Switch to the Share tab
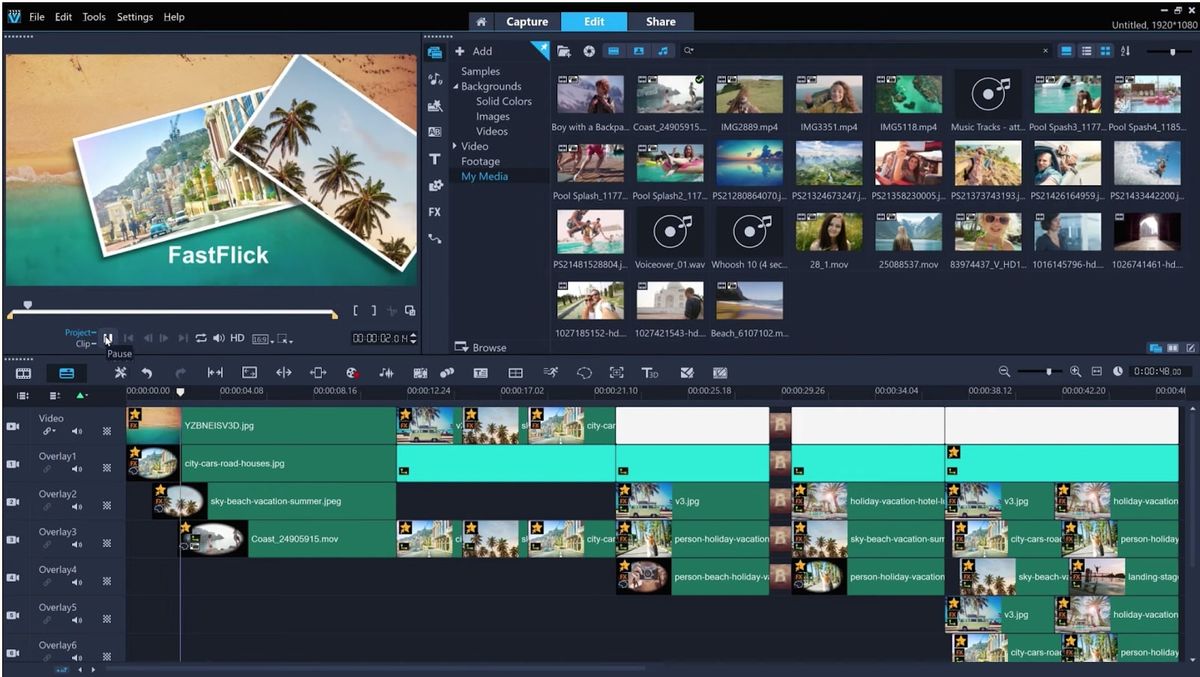 click(x=662, y=21)
